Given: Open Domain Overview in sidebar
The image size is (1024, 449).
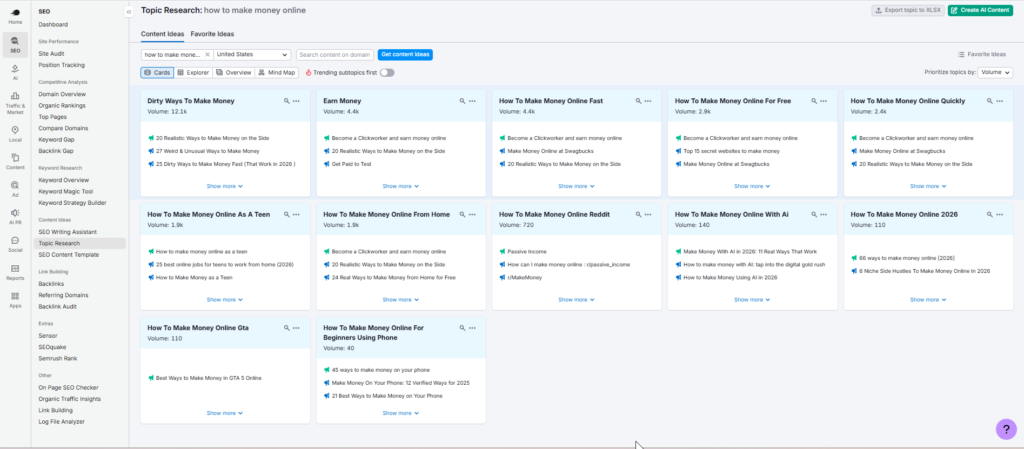Looking at the screenshot, I should click(x=62, y=94).
